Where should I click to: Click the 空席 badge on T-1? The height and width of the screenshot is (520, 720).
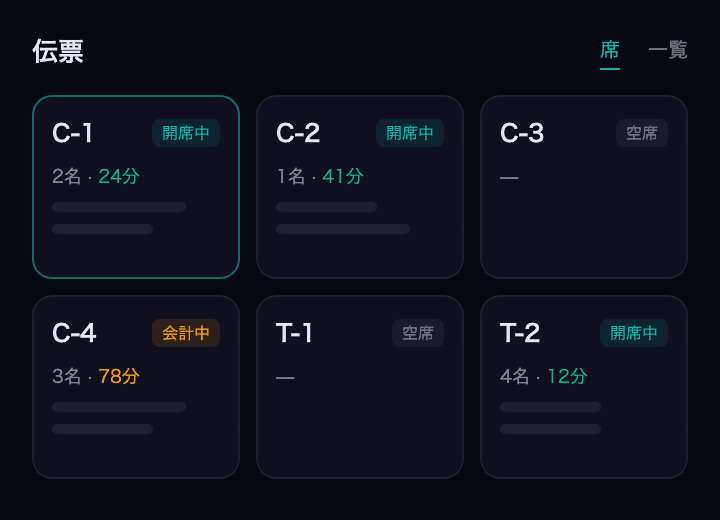tap(418, 333)
